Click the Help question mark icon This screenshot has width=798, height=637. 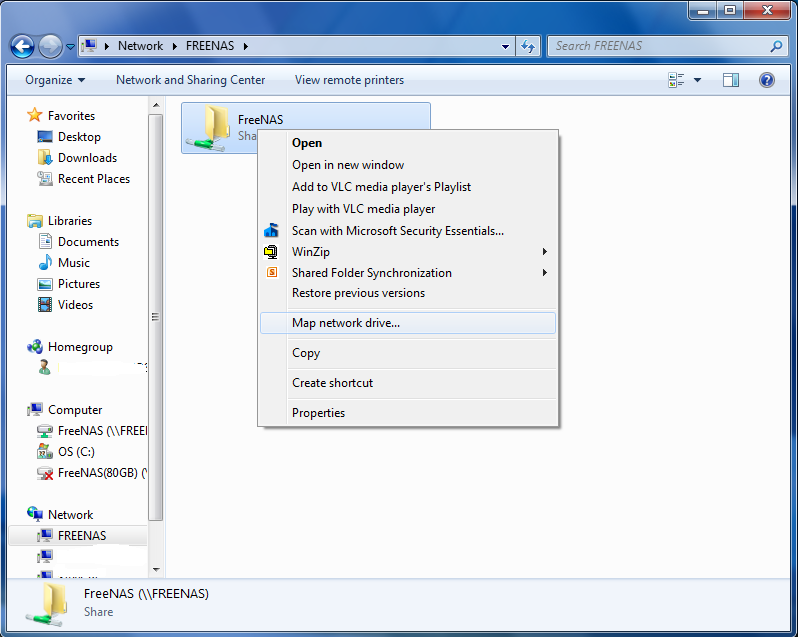(766, 80)
